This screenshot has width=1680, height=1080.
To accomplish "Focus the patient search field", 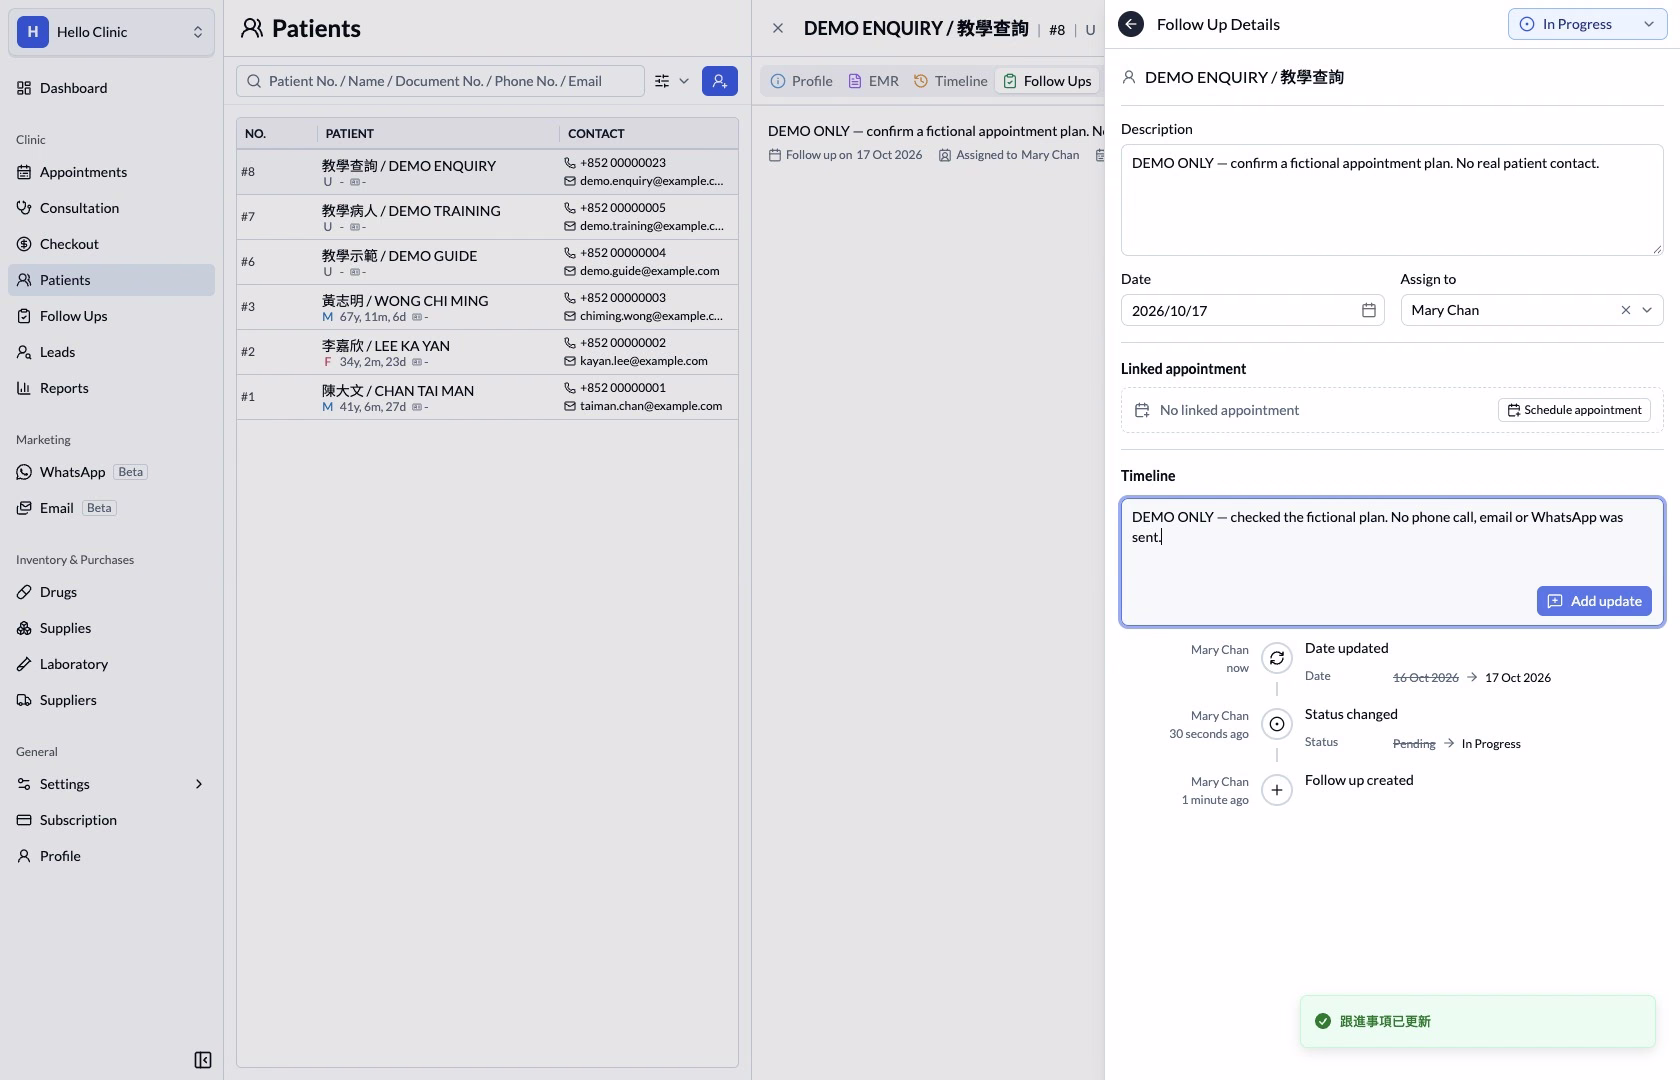I will coord(440,81).
